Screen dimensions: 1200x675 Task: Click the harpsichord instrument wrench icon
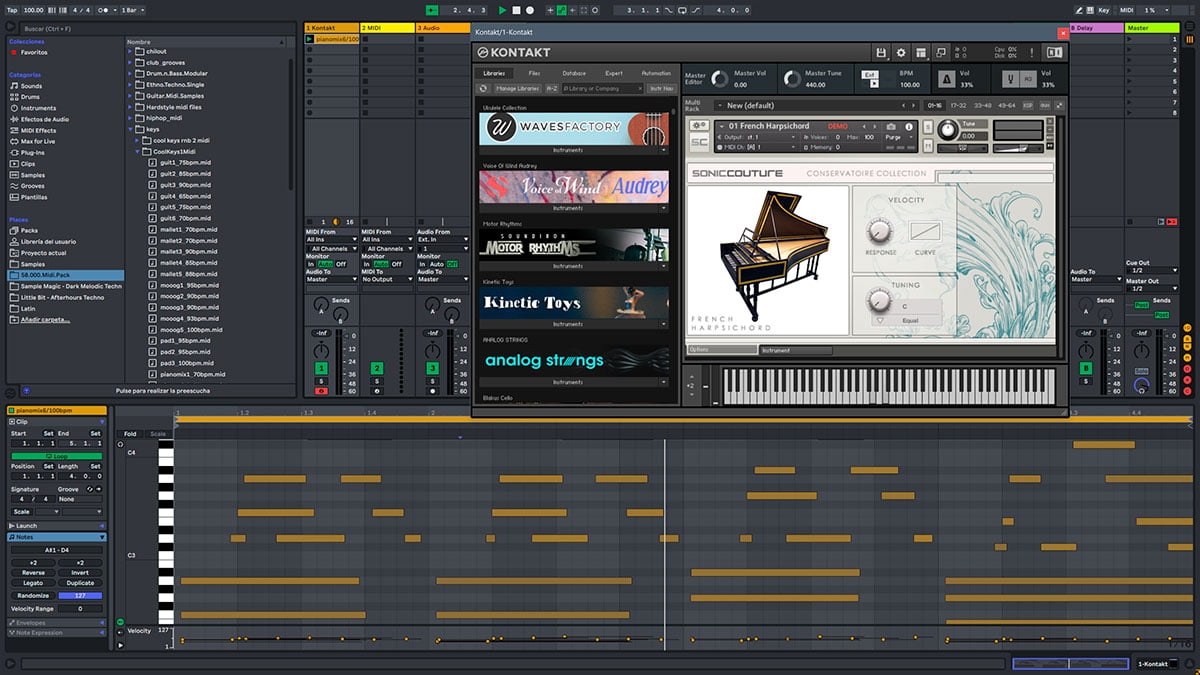point(699,126)
